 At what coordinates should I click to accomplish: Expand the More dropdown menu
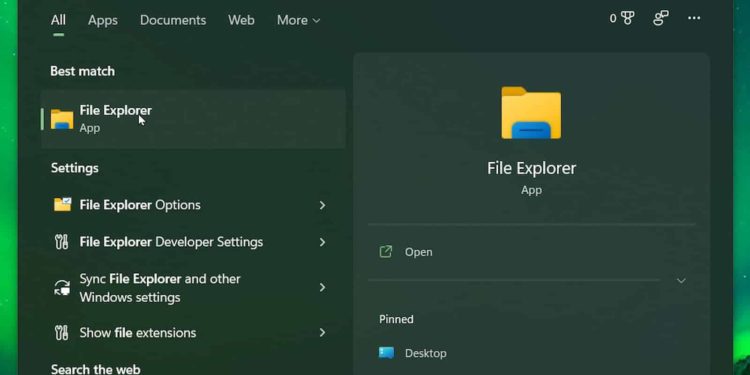(298, 20)
